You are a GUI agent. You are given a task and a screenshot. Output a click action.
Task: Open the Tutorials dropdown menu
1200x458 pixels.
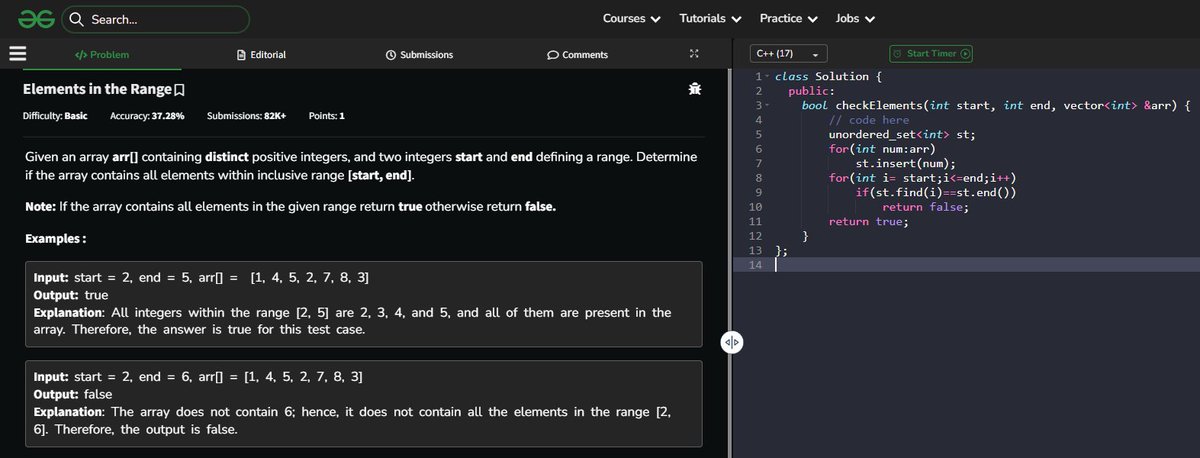710,18
